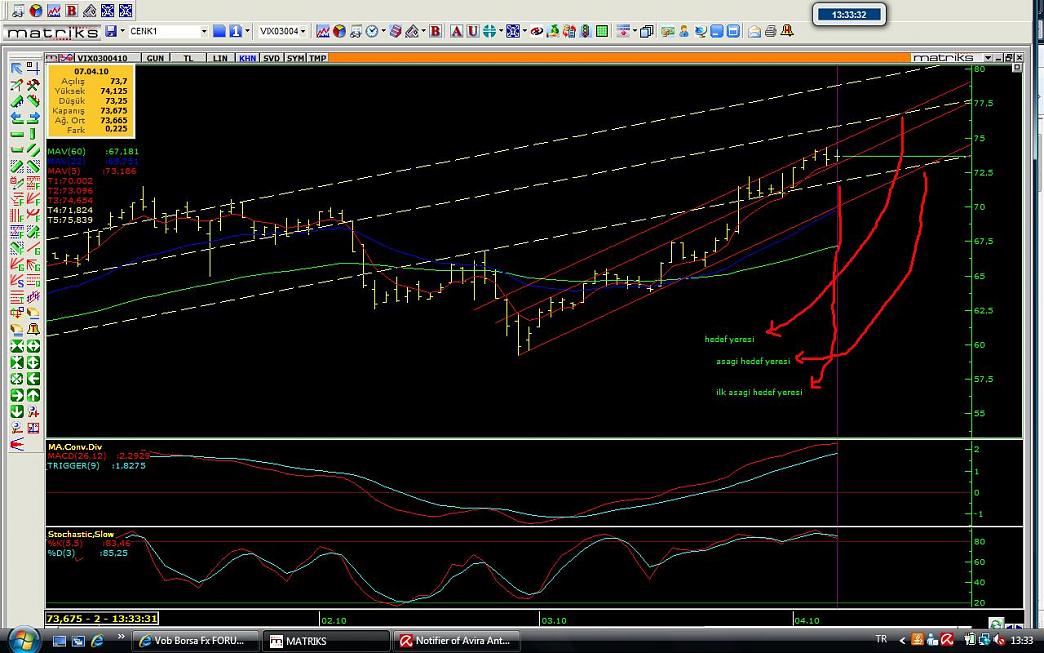
Task: Toggle the TL currency button
Action: 188,58
